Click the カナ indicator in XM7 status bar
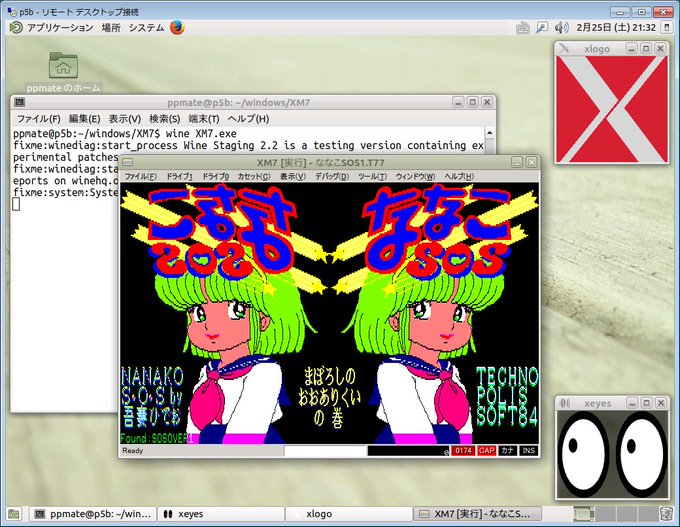 click(x=507, y=451)
